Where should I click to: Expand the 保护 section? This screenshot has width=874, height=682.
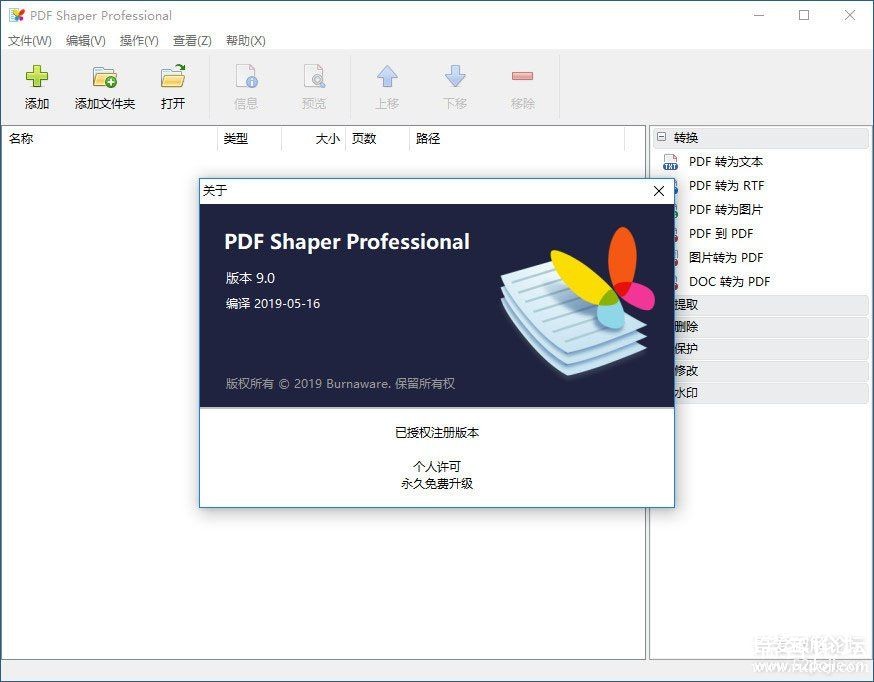coord(771,349)
